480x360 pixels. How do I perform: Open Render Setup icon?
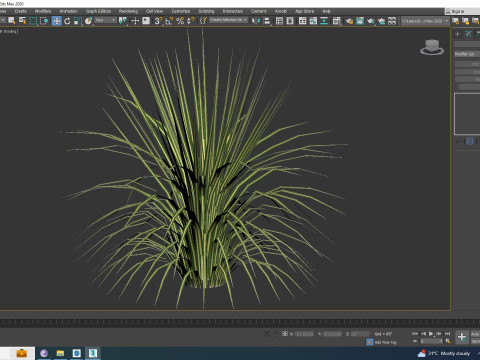349,21
